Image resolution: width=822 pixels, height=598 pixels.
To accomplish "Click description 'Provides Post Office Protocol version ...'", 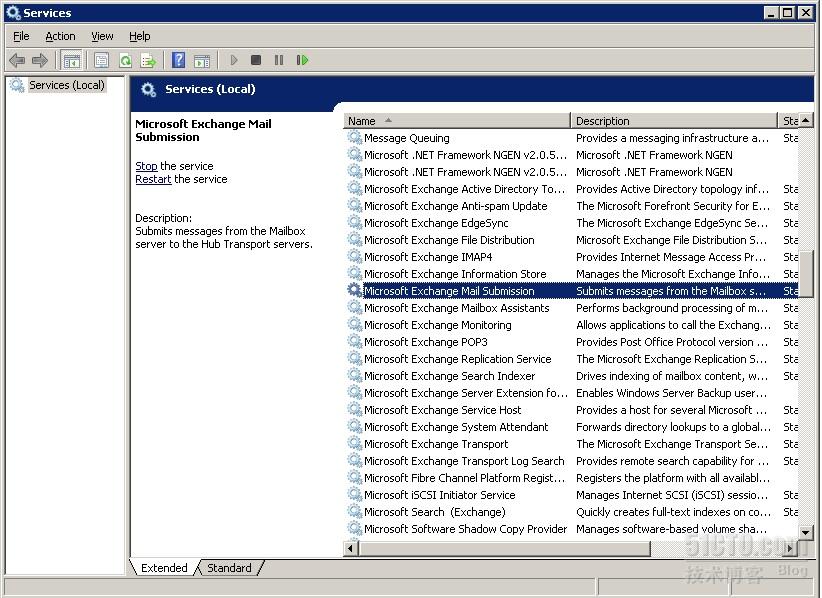I will pos(672,342).
